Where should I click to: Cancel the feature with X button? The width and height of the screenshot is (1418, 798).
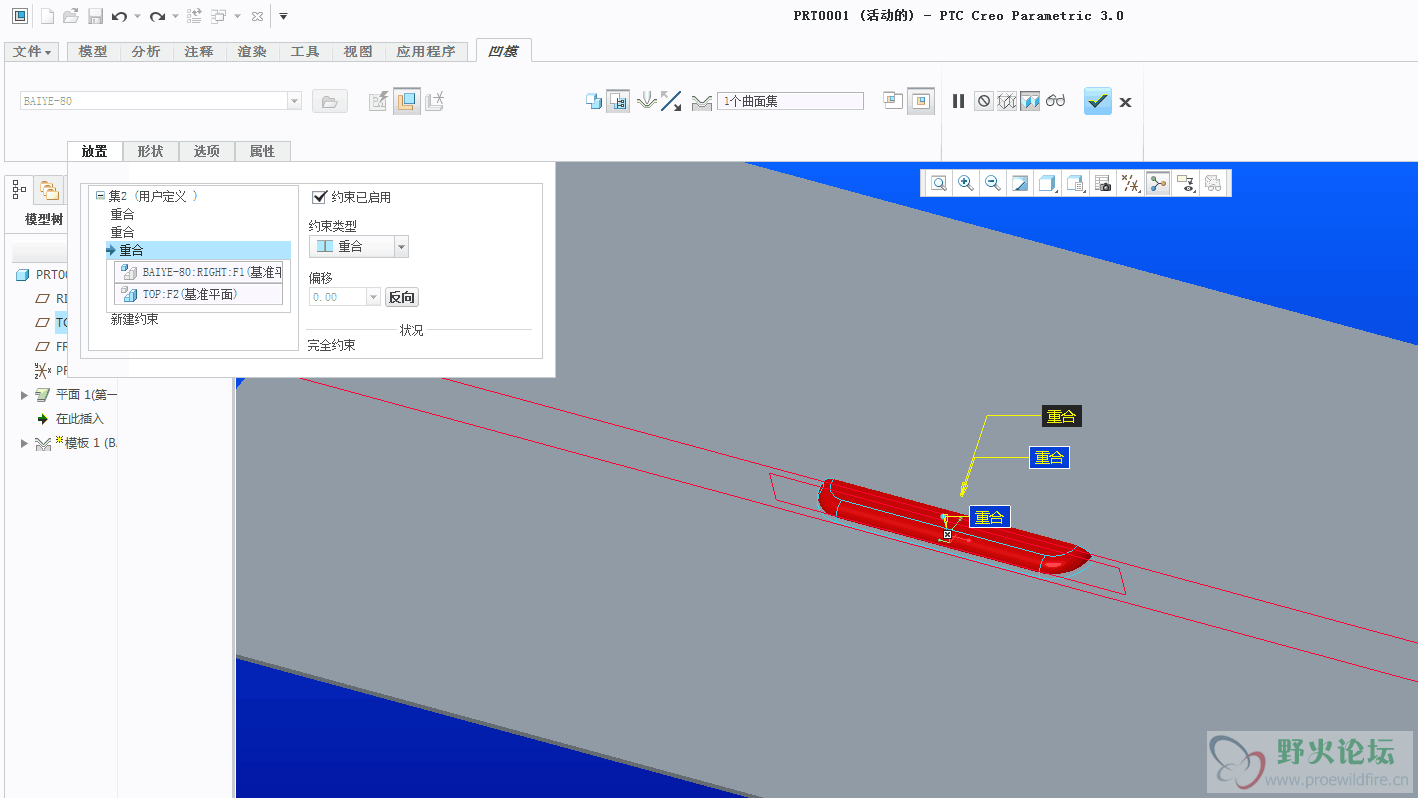(1125, 102)
